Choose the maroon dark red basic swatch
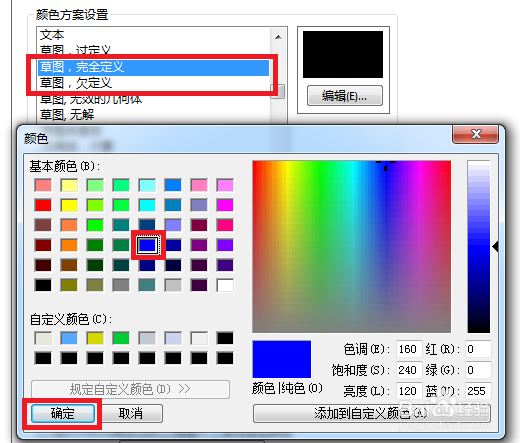The image size is (520, 443). pos(43,245)
